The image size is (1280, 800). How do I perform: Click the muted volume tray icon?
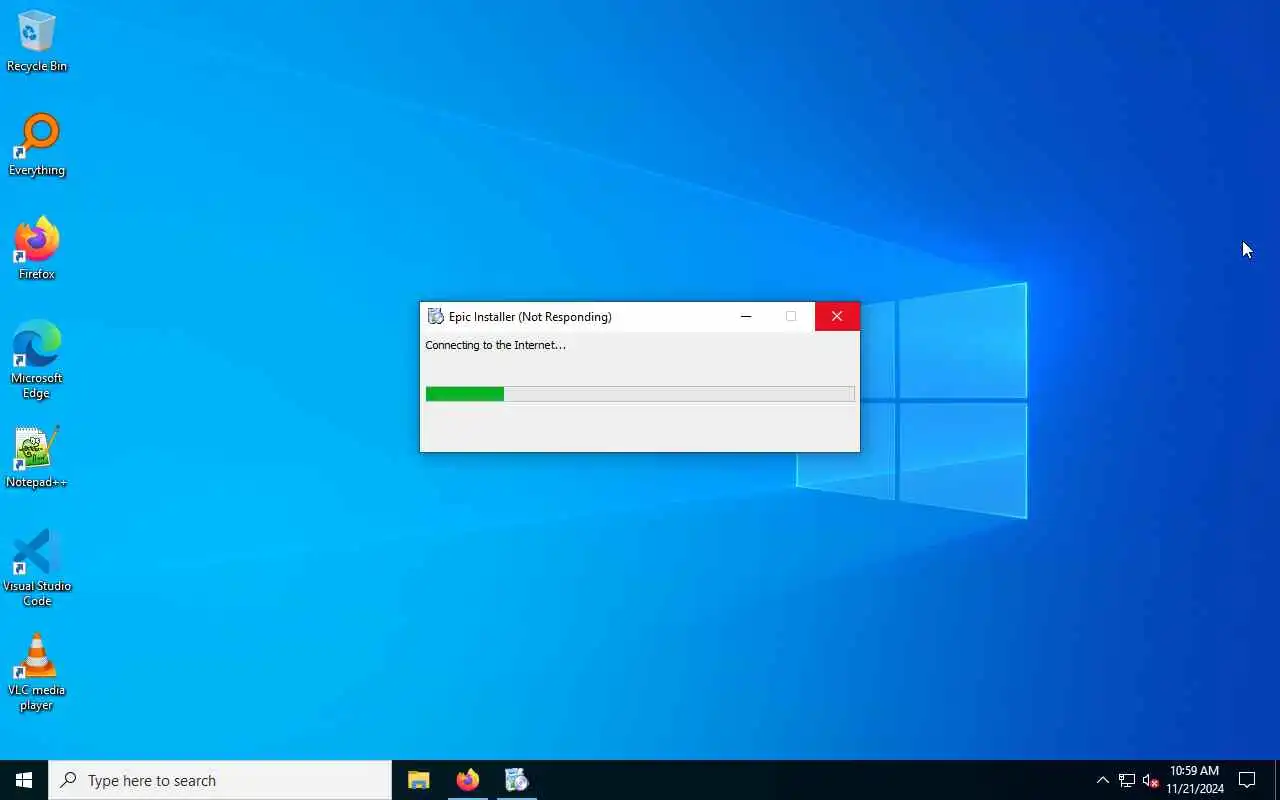[1150, 780]
